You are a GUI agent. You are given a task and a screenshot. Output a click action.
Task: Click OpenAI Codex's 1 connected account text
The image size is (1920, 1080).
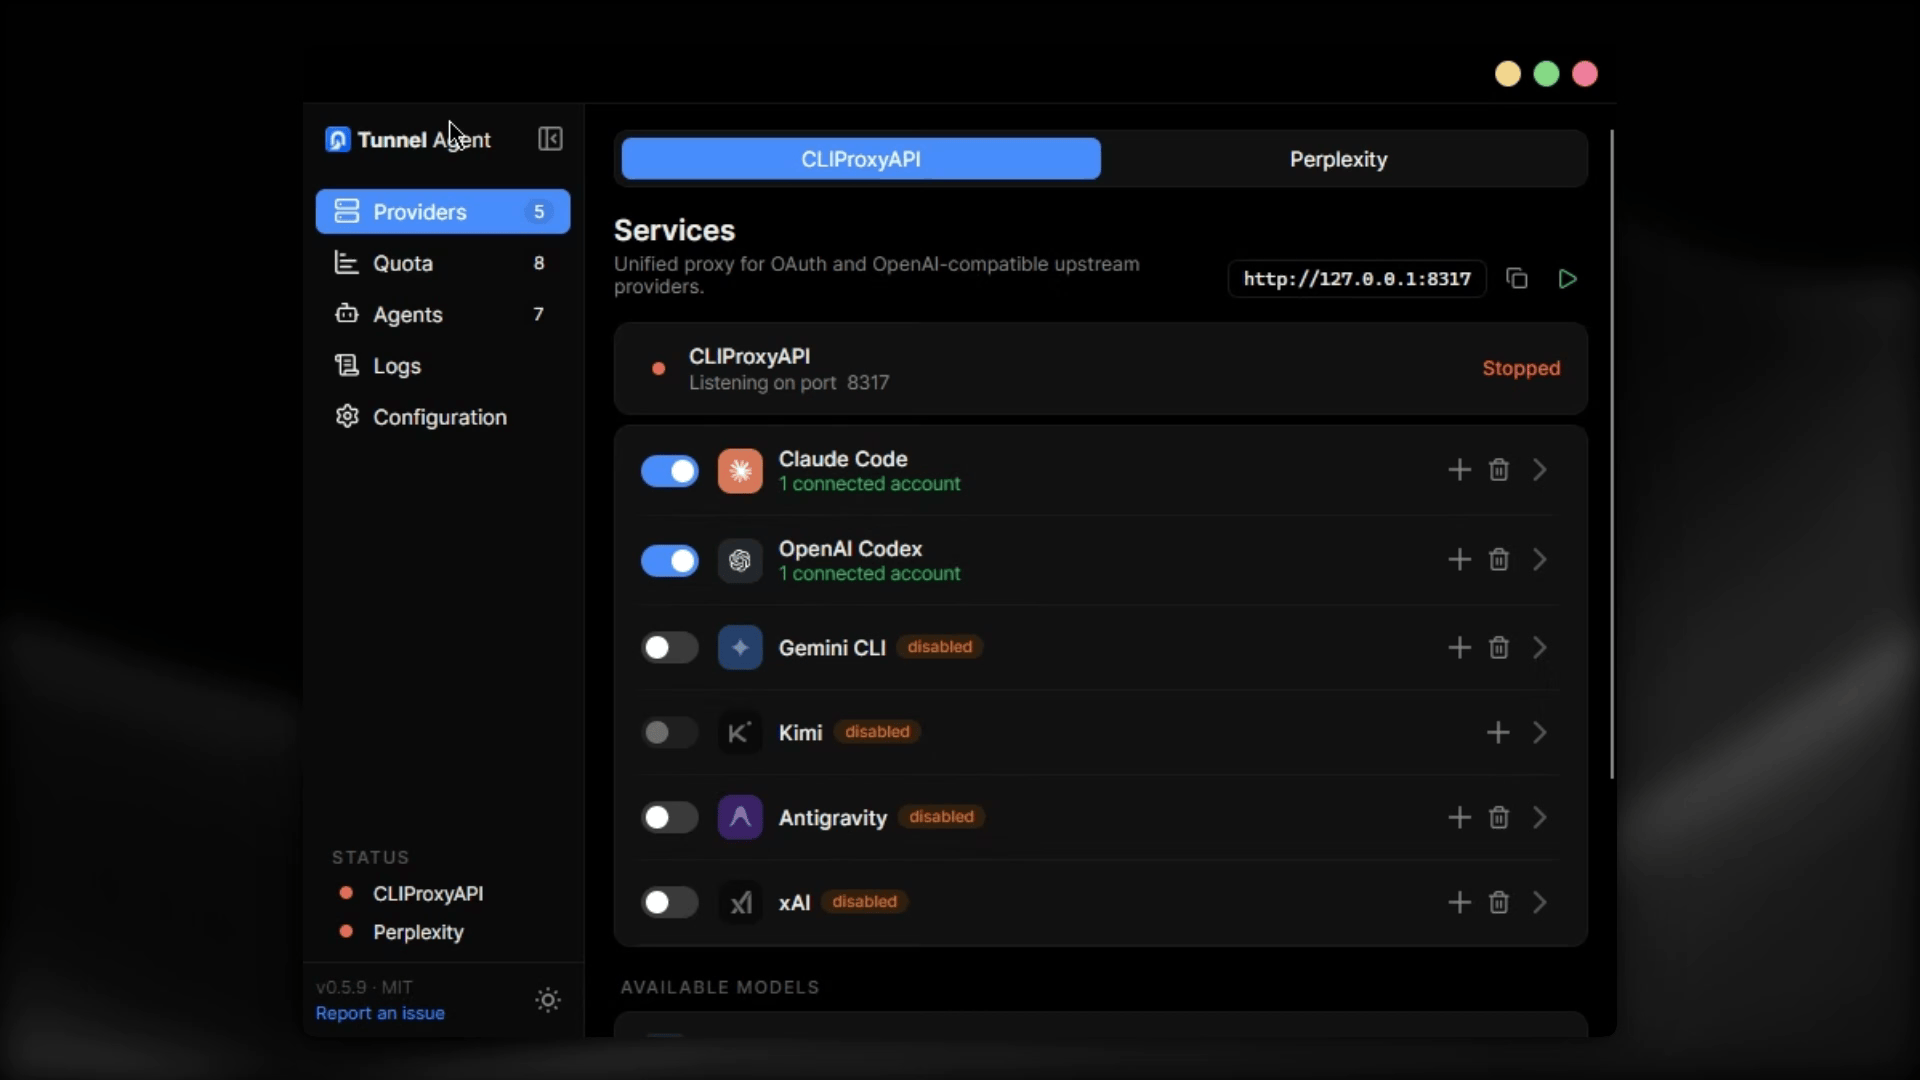click(869, 574)
